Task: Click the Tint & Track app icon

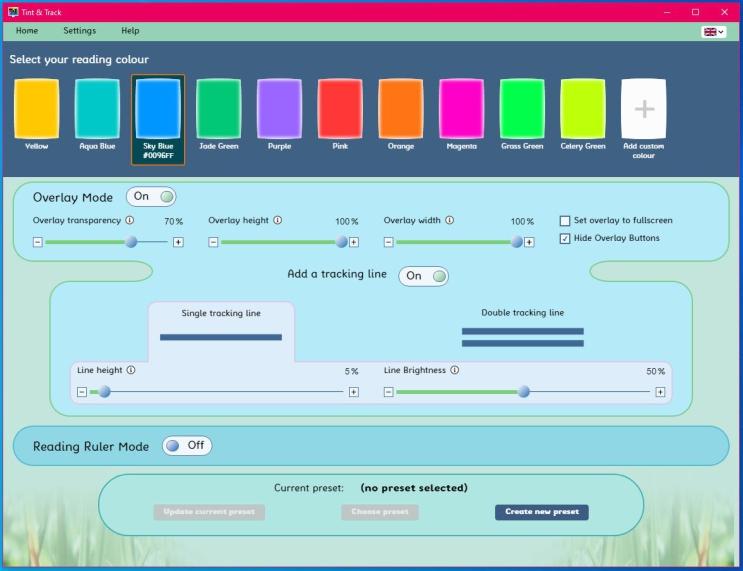Action: tap(13, 12)
